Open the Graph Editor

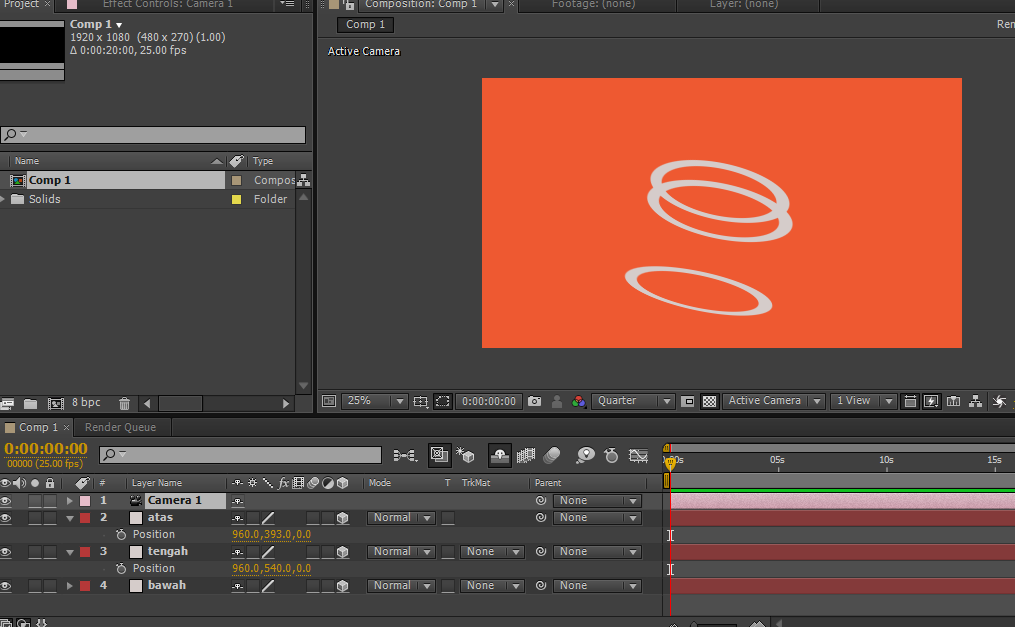tap(638, 456)
